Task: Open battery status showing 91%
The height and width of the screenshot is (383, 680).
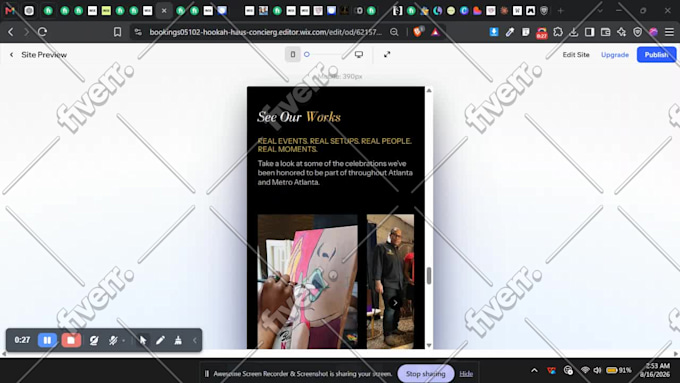Action: [618, 370]
